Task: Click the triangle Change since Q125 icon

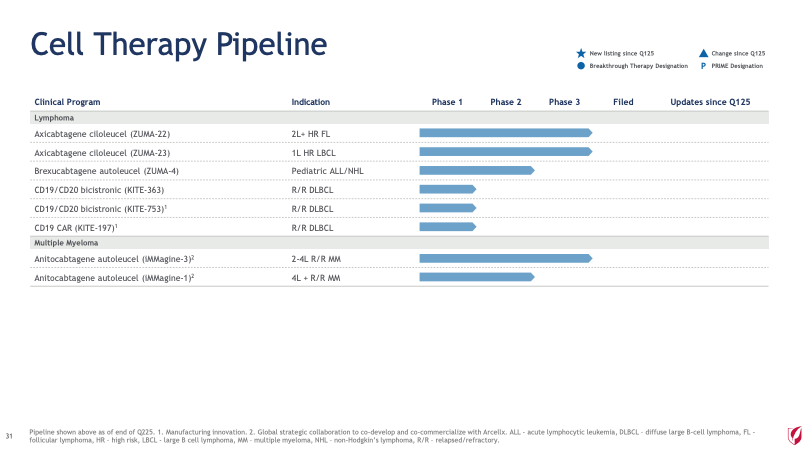Action: pyautogui.click(x=703, y=53)
